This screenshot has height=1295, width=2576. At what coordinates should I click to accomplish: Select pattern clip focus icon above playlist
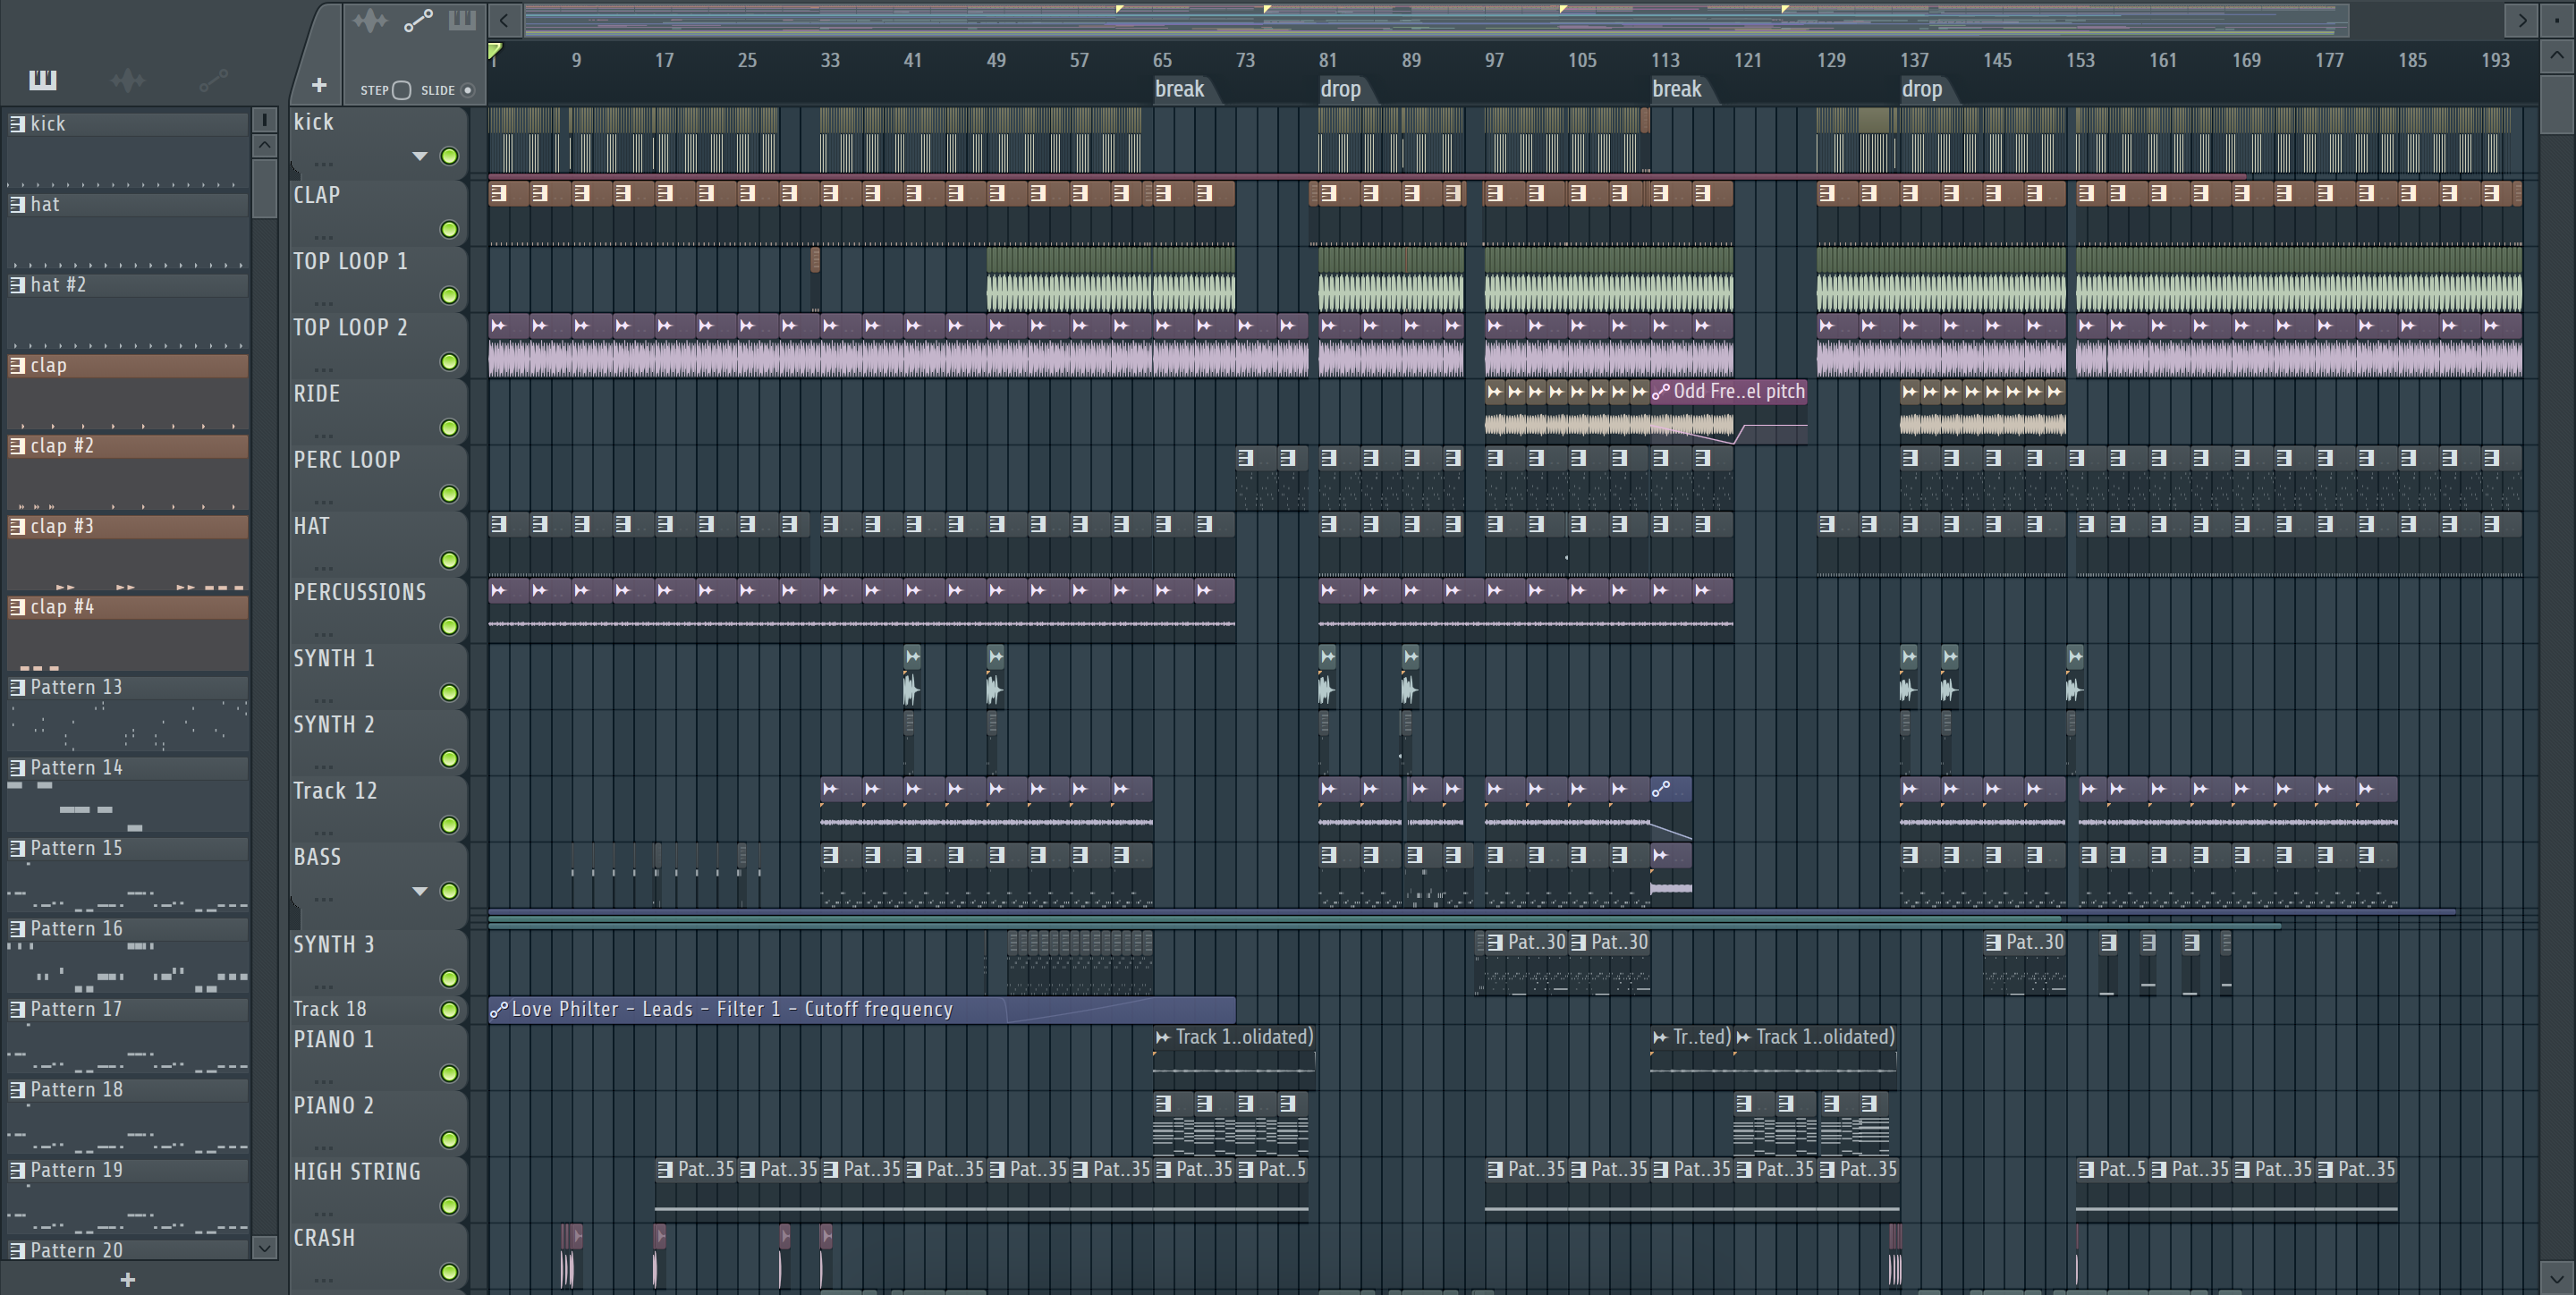(462, 20)
